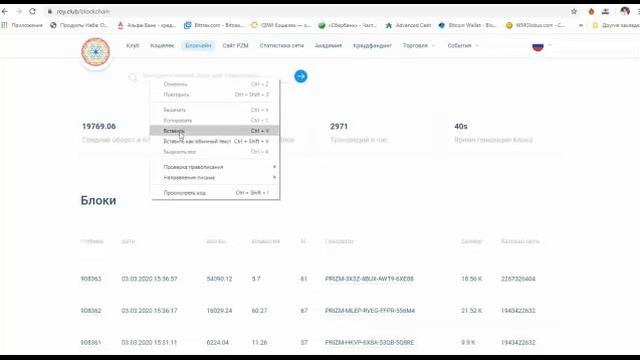Choose Вставить in the context menu
Image resolution: width=640 pixels, height=360 pixels.
[x=215, y=131]
